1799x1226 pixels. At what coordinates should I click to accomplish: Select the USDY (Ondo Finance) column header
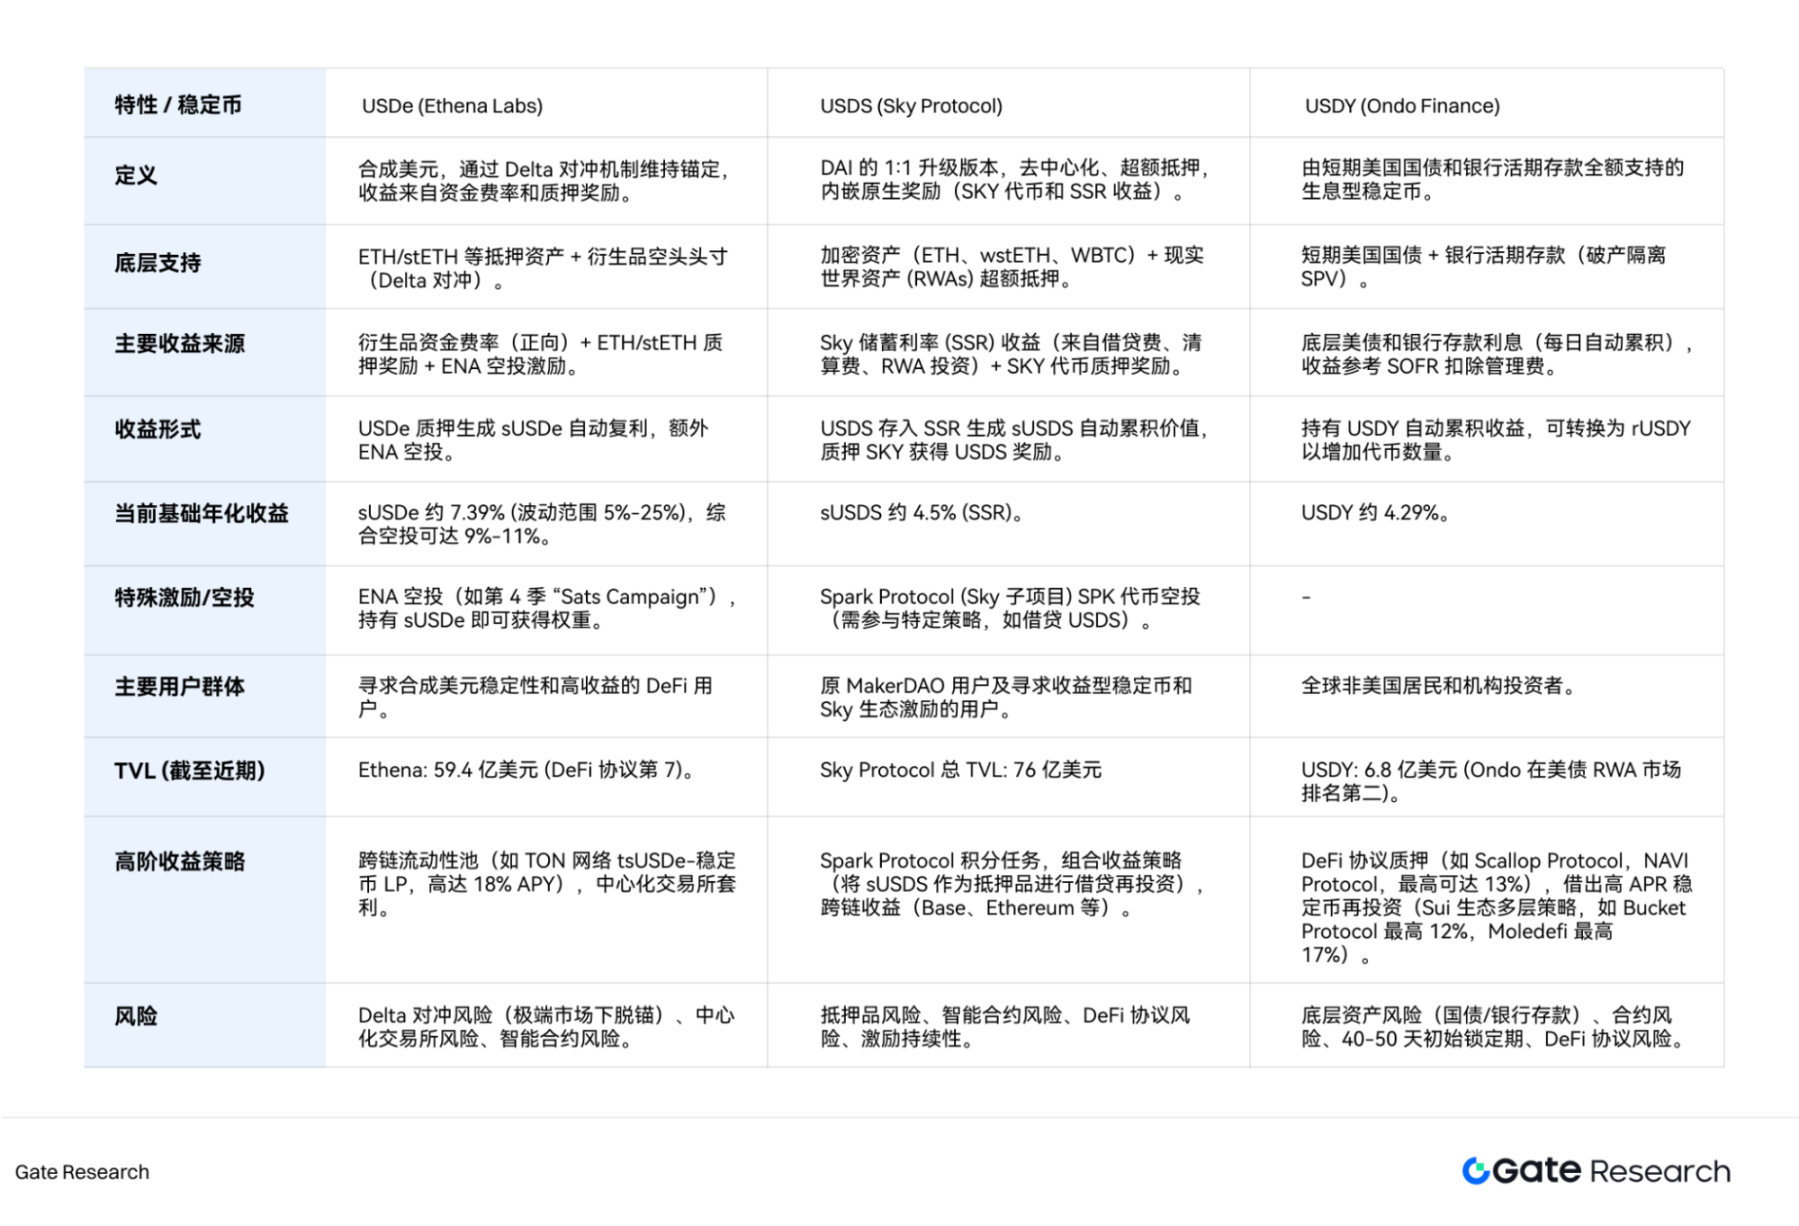(1402, 106)
